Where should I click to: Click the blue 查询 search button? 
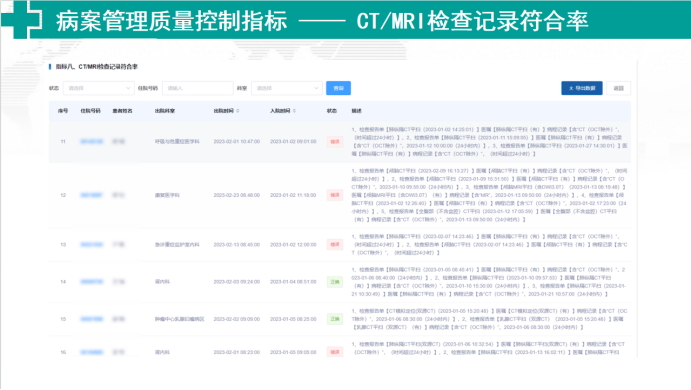[x=338, y=88]
